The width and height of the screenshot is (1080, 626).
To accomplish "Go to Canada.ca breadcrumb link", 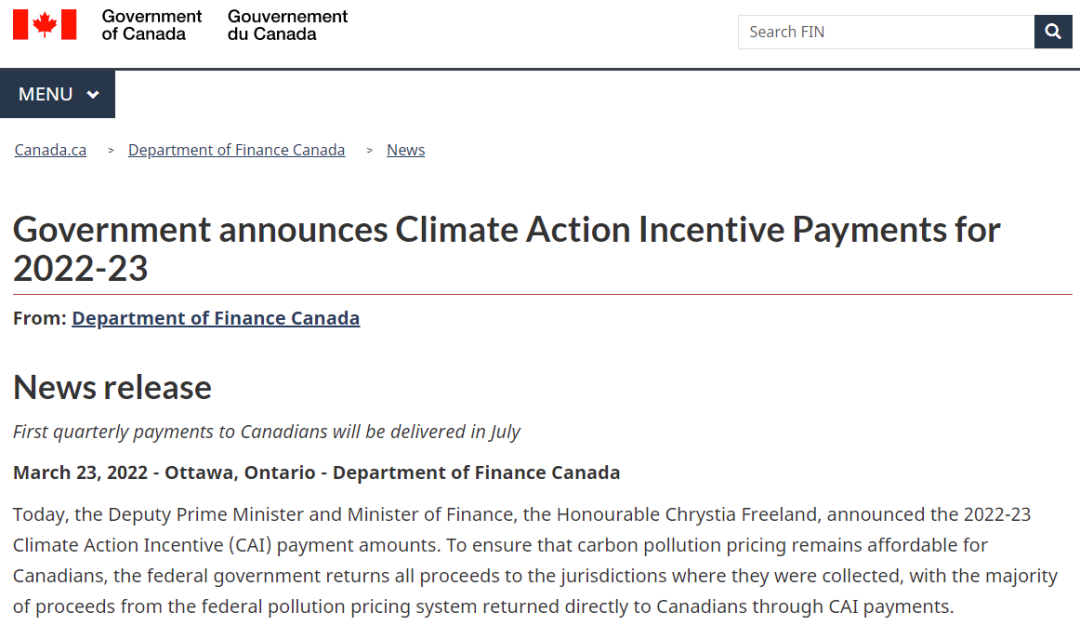I will [x=50, y=150].
